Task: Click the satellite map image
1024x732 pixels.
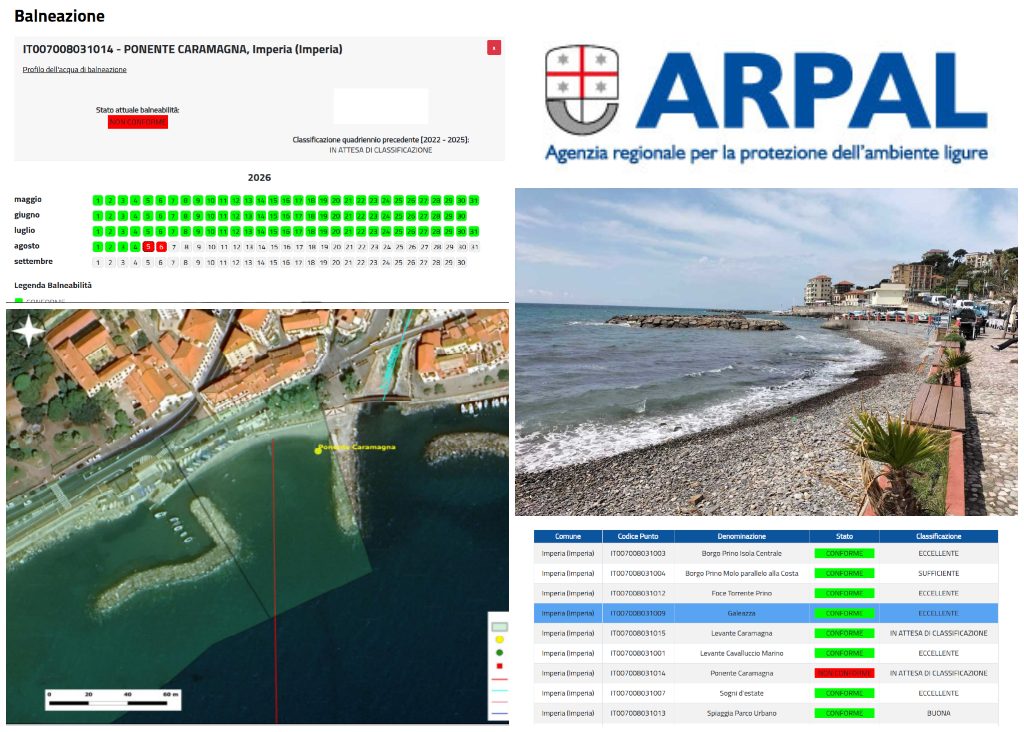Action: click(x=257, y=517)
